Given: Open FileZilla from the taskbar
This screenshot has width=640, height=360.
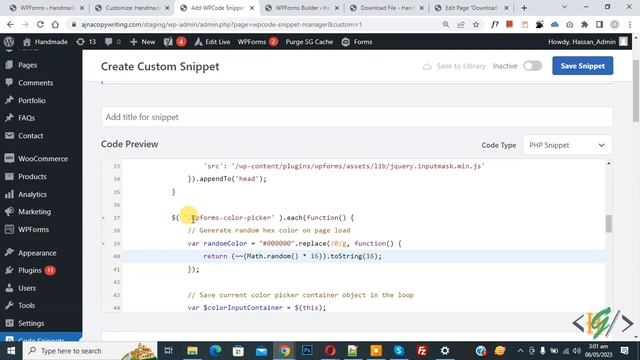Looking at the screenshot, I should click(x=422, y=351).
